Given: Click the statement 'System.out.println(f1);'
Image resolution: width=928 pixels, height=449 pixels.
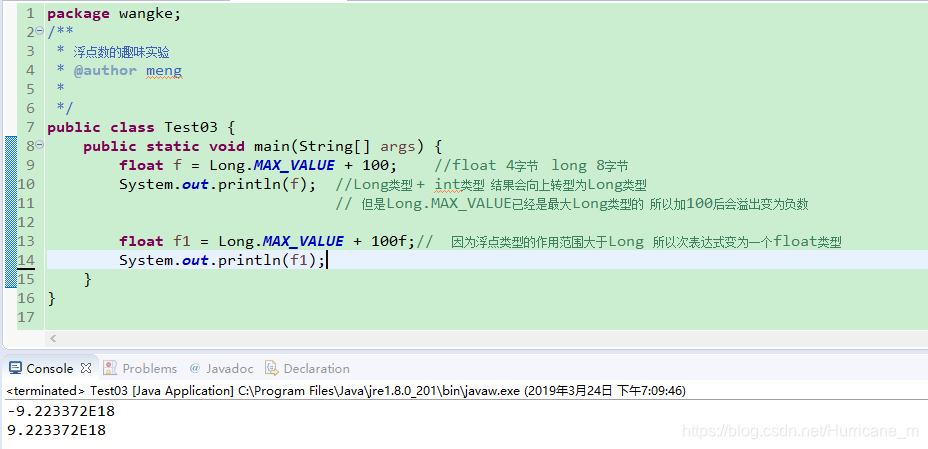Looking at the screenshot, I should coord(223,260).
